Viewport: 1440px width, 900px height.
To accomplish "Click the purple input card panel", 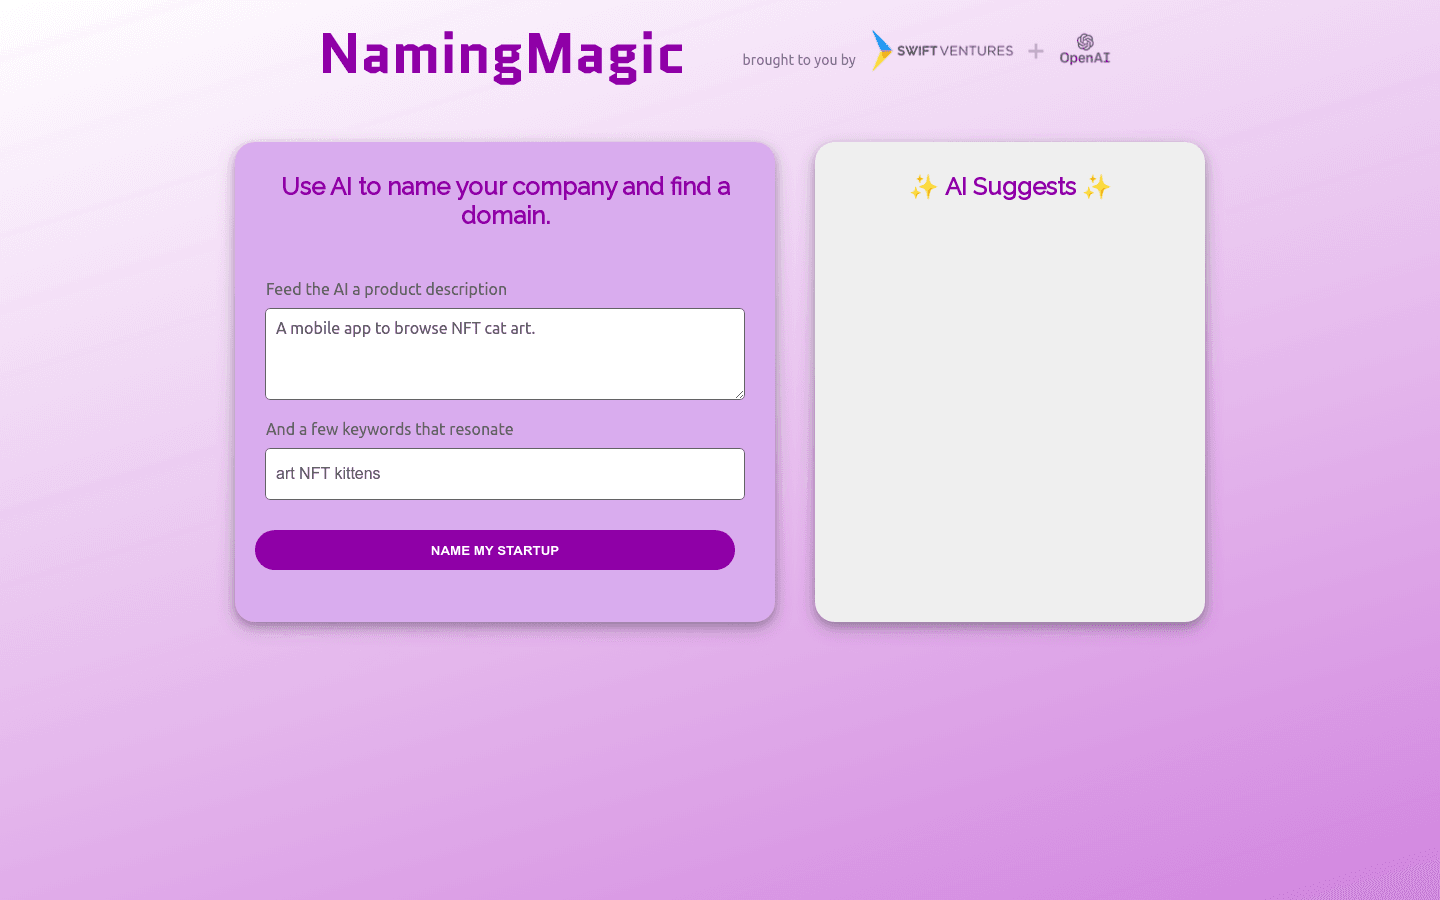I will (504, 595).
